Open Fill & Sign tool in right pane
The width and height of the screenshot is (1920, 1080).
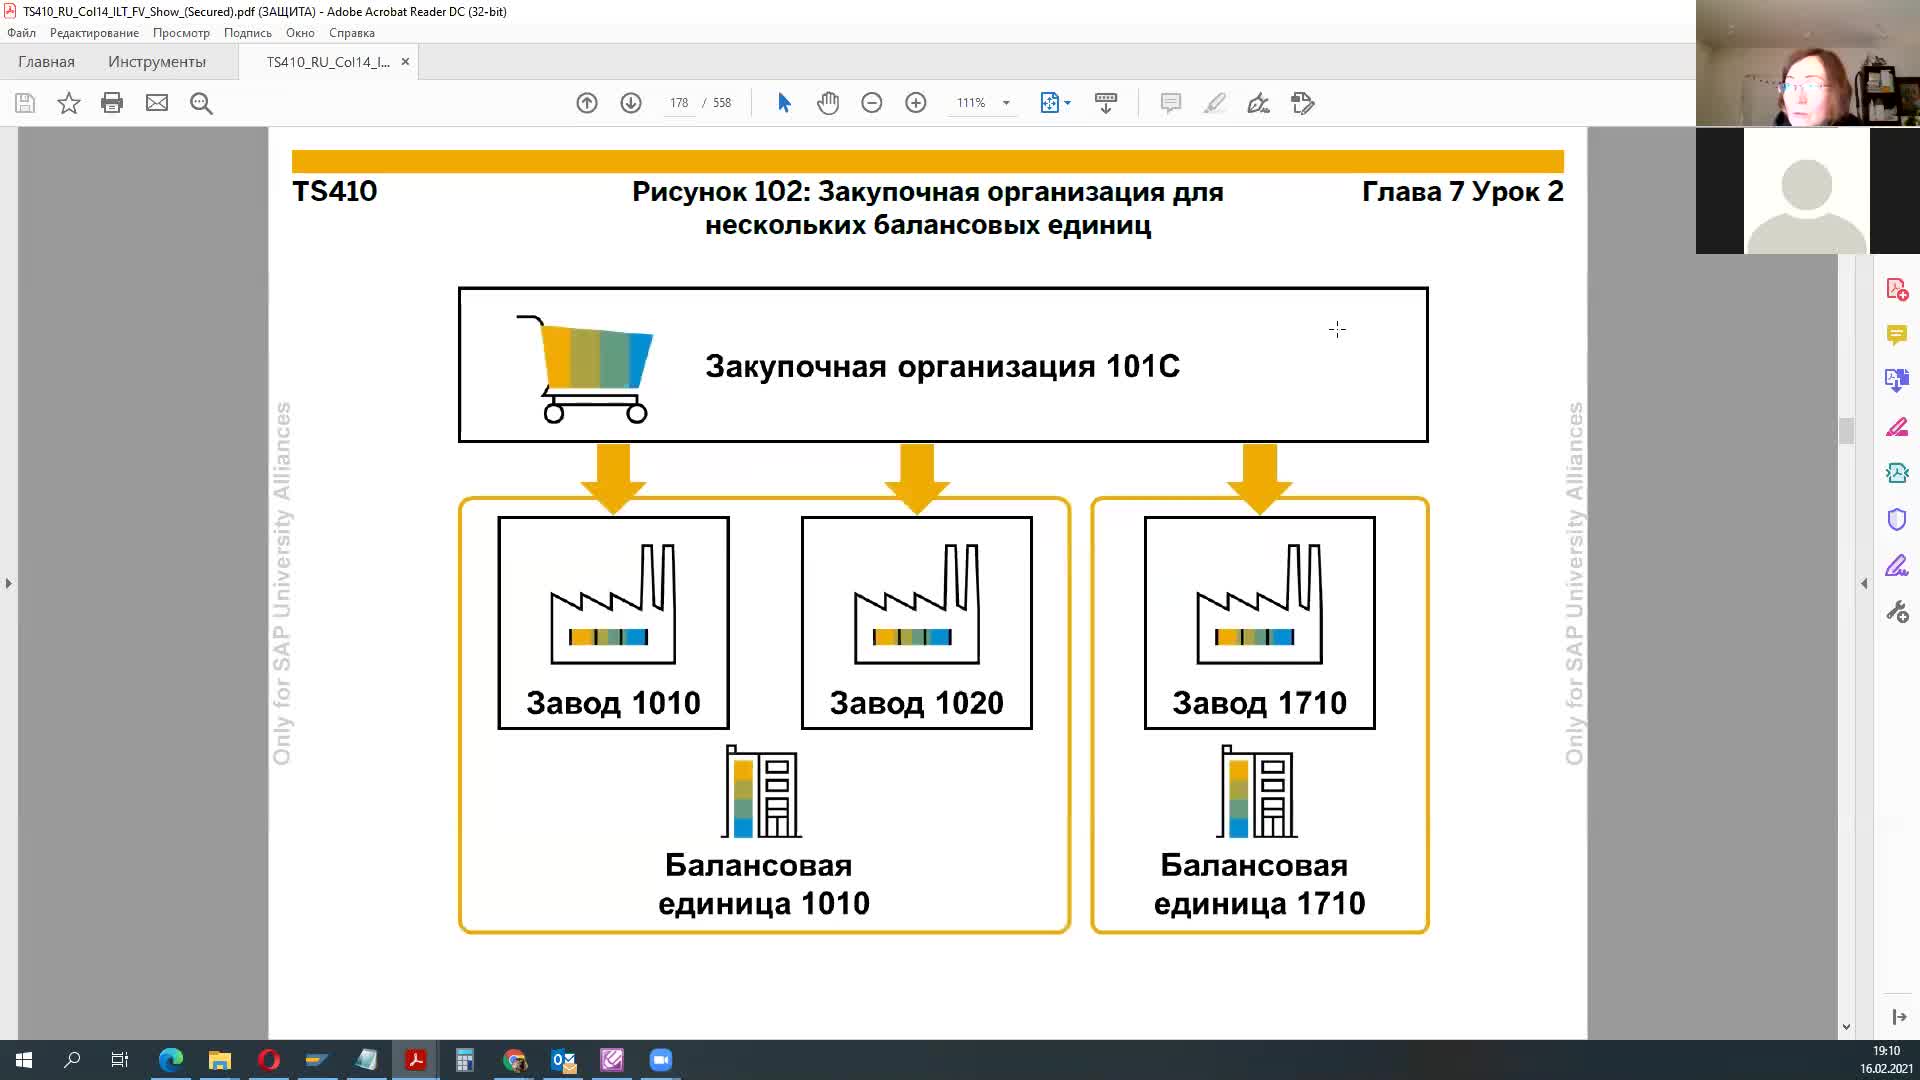click(x=1897, y=566)
